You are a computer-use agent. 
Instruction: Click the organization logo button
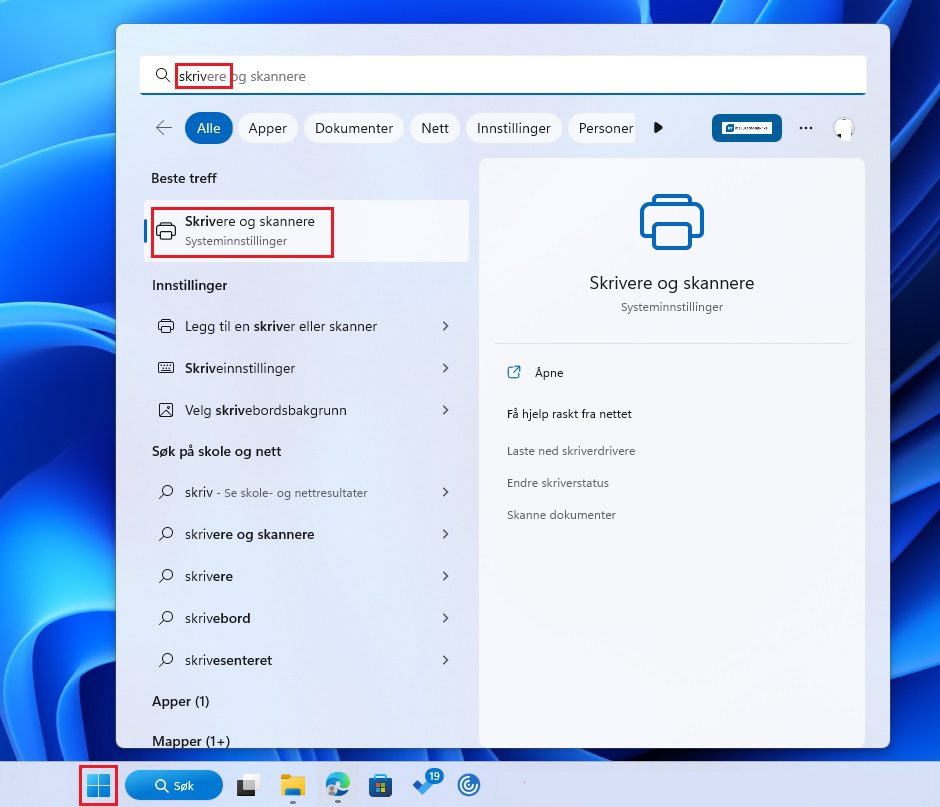[746, 128]
